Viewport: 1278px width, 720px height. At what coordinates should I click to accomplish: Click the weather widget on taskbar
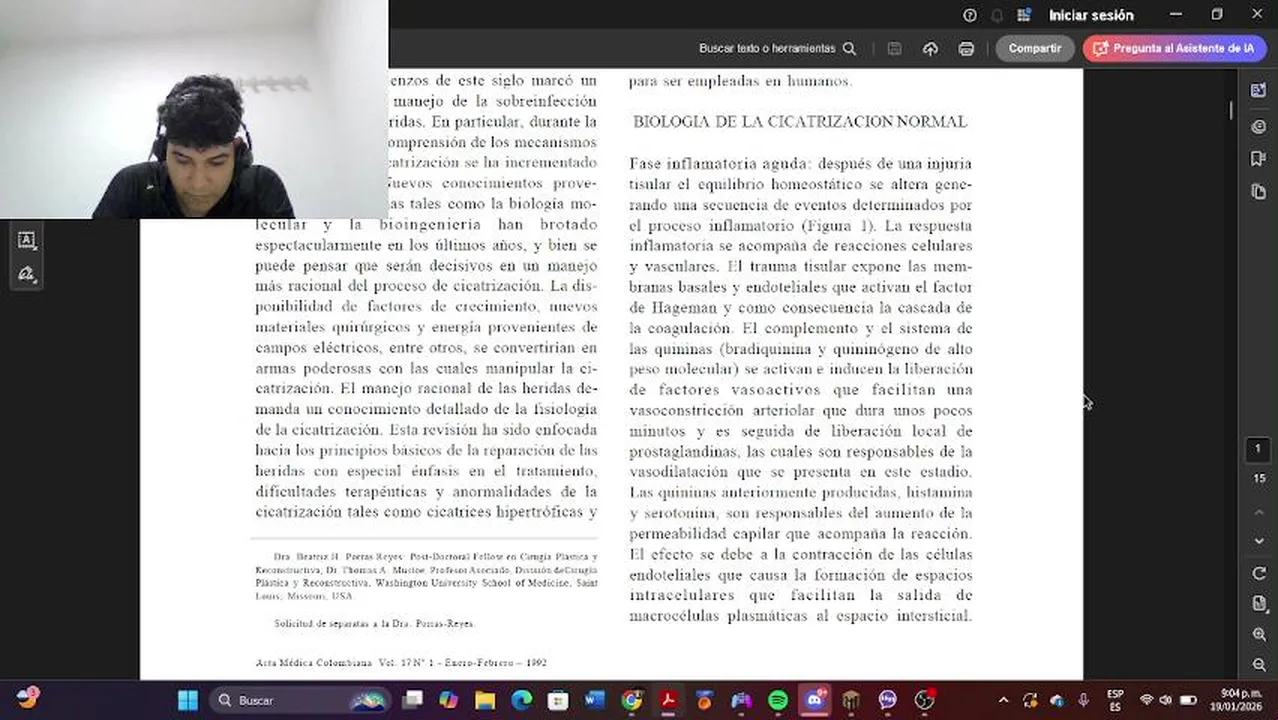pyautogui.click(x=27, y=699)
